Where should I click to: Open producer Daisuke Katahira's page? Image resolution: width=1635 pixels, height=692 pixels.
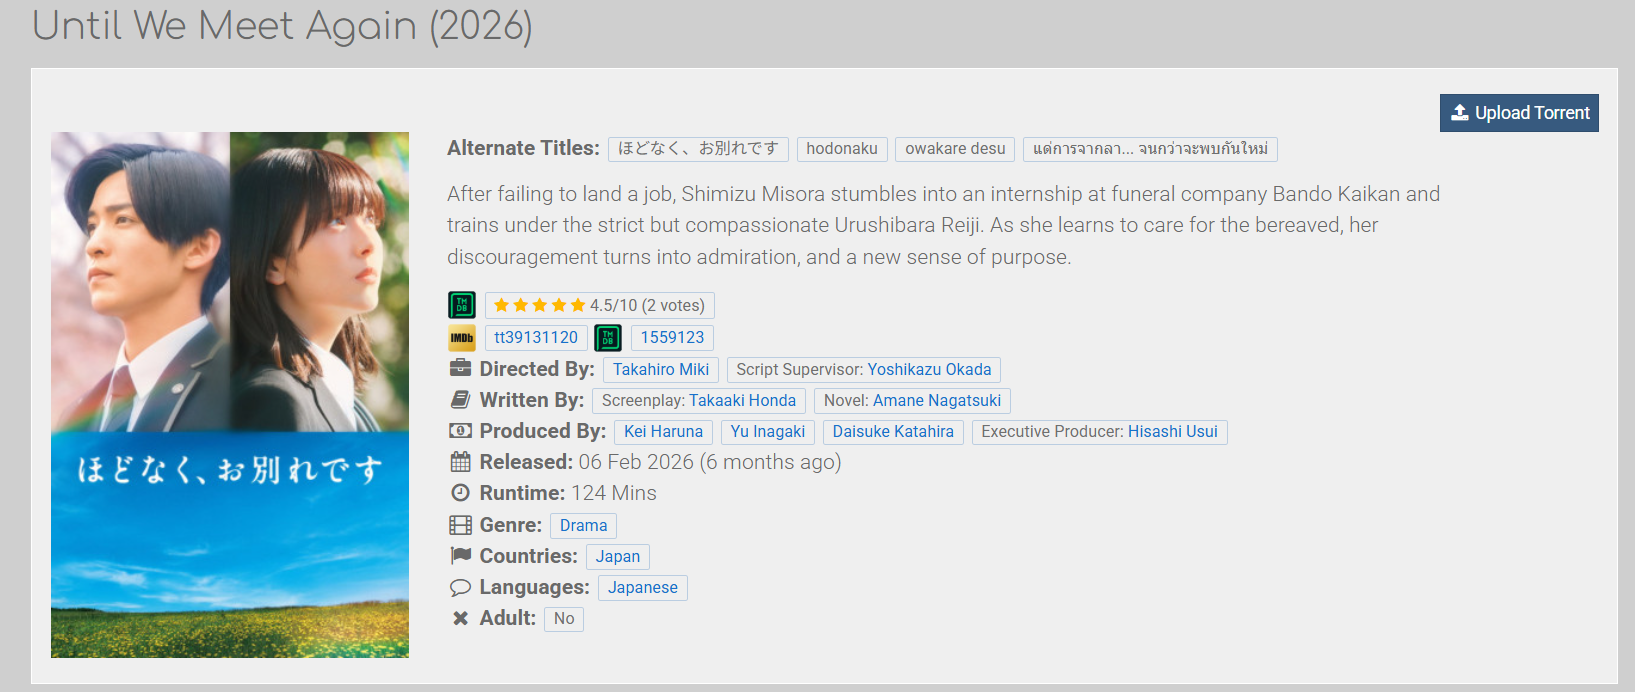[x=893, y=432]
